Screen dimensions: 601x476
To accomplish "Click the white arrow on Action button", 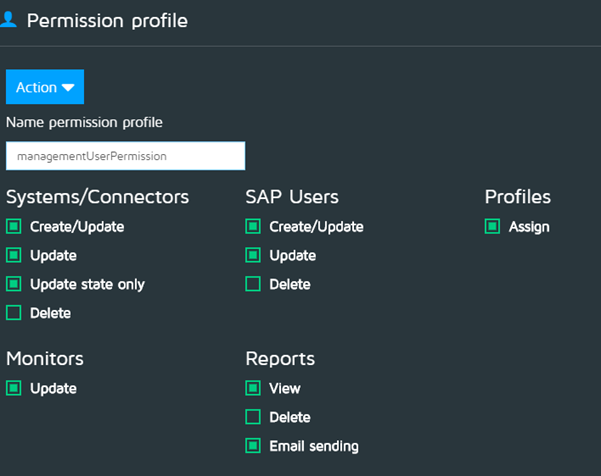I will click(x=68, y=88).
